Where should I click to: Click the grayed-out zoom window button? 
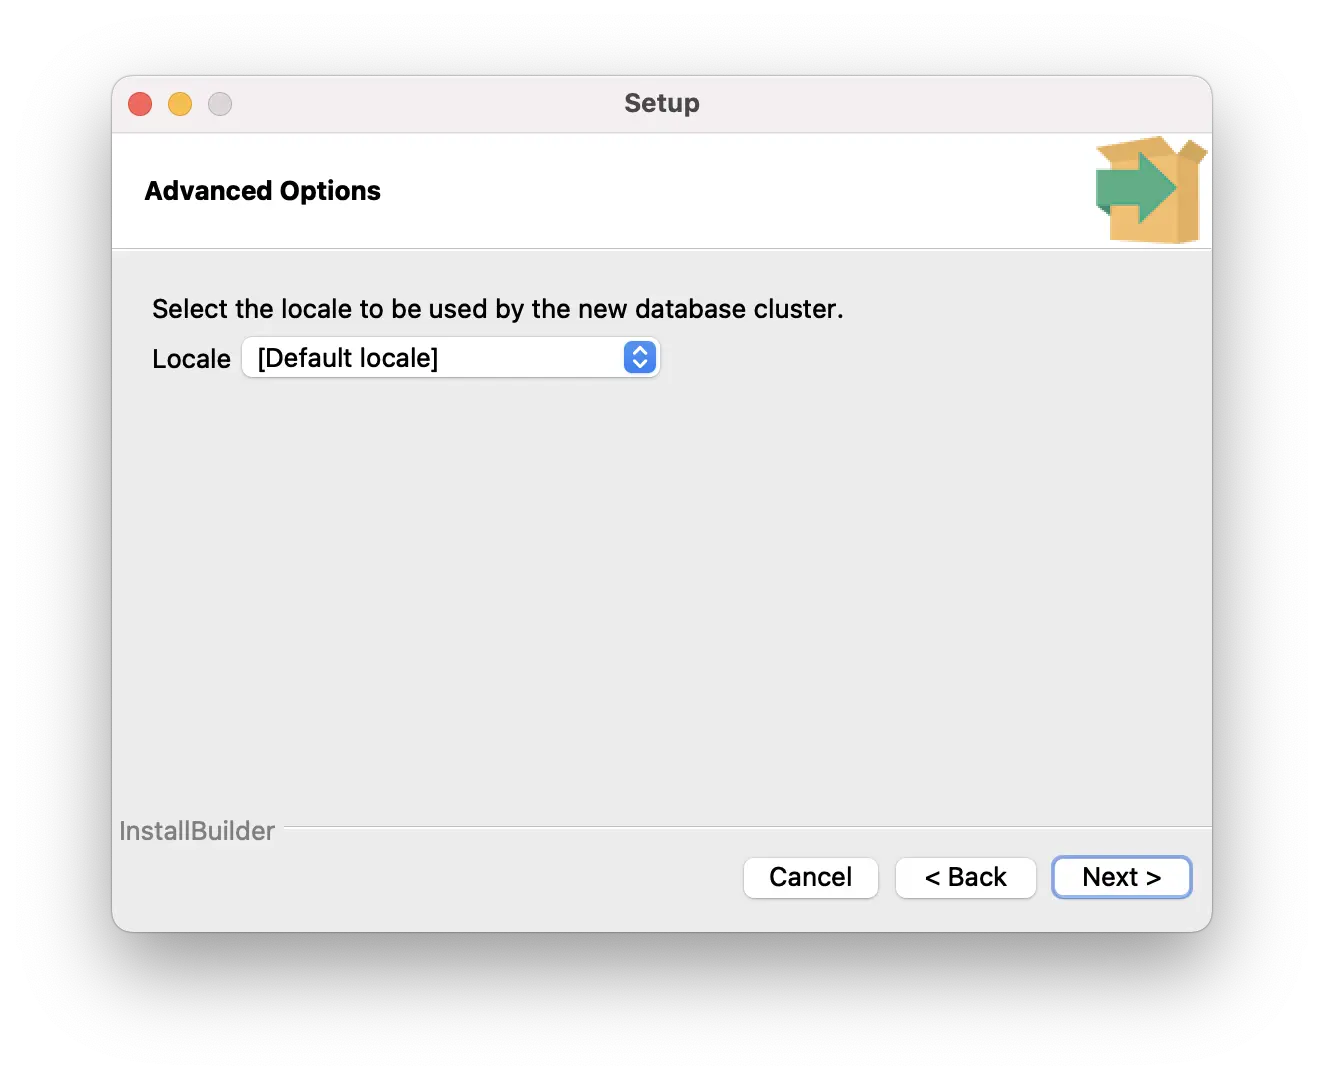(220, 104)
